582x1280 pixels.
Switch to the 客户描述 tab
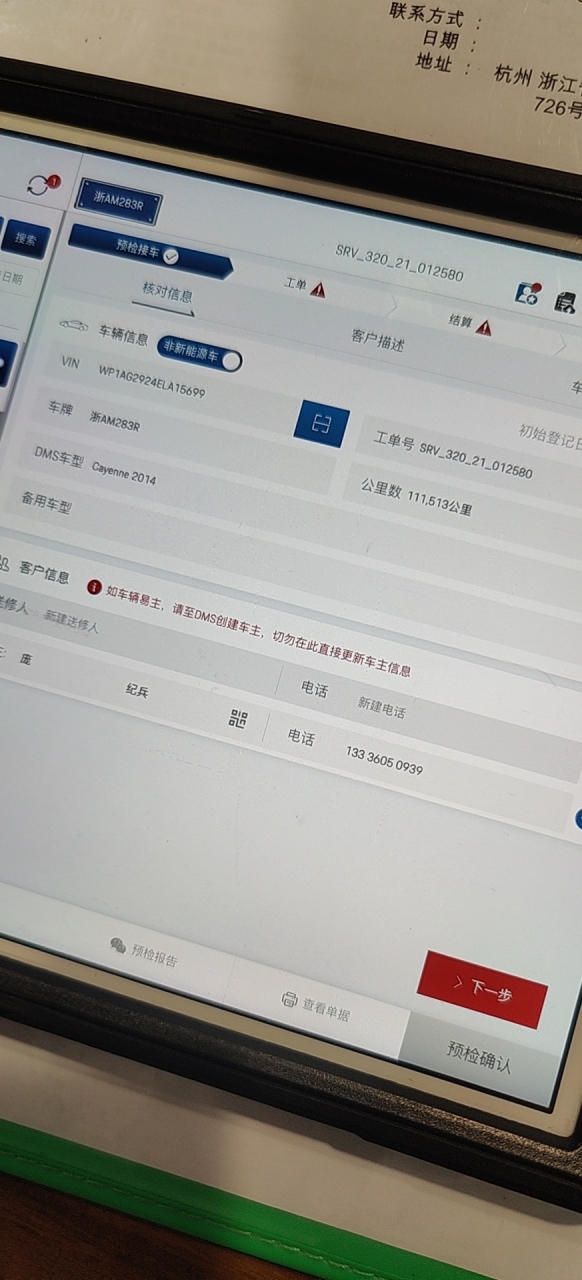(x=378, y=340)
